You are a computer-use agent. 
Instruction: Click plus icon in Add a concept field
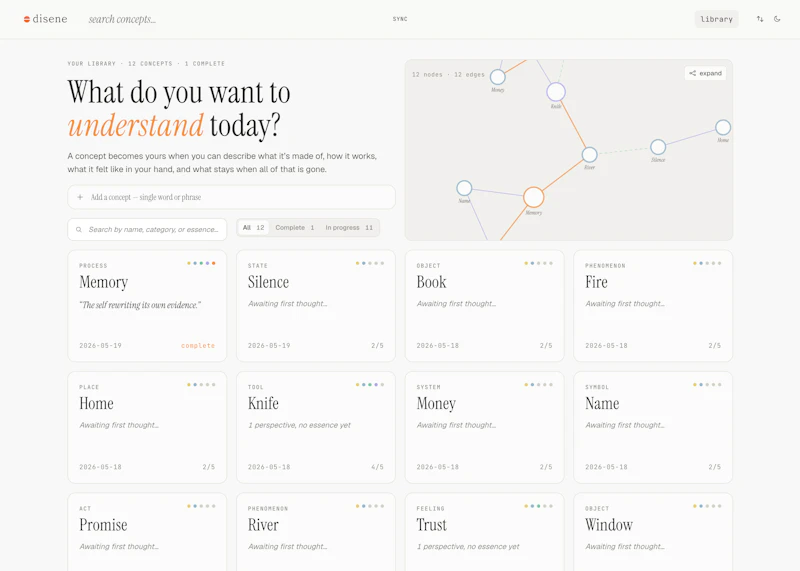pyautogui.click(x=80, y=197)
